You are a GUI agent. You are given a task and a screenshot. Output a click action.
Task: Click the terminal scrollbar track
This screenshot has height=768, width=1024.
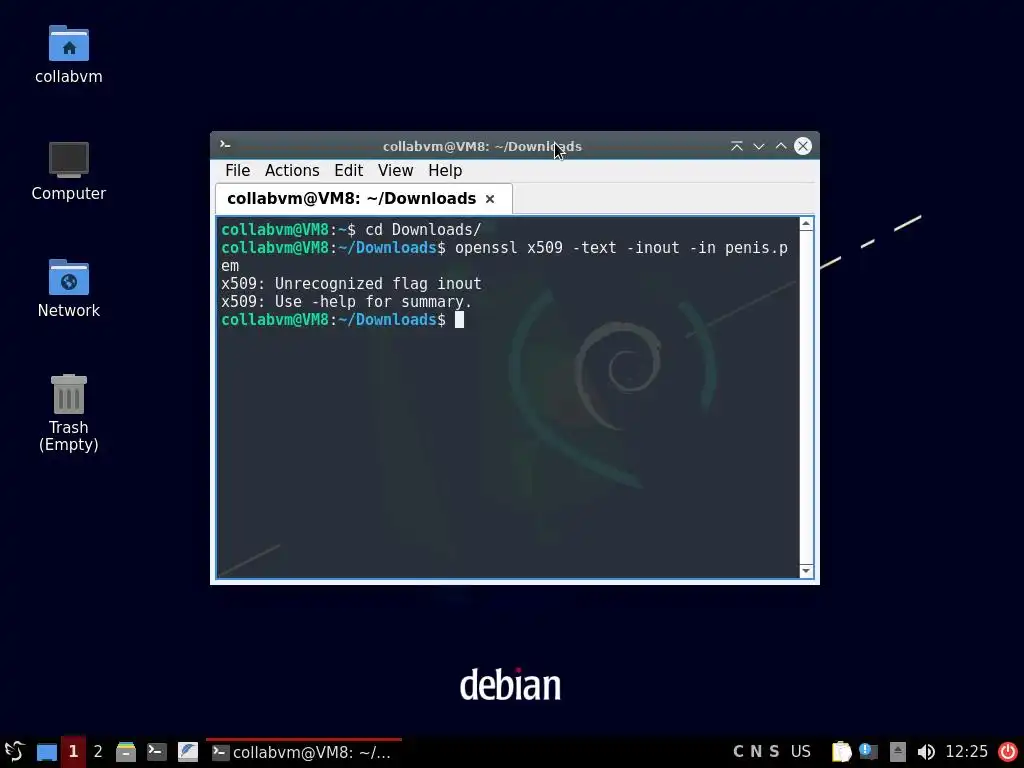[x=807, y=397]
